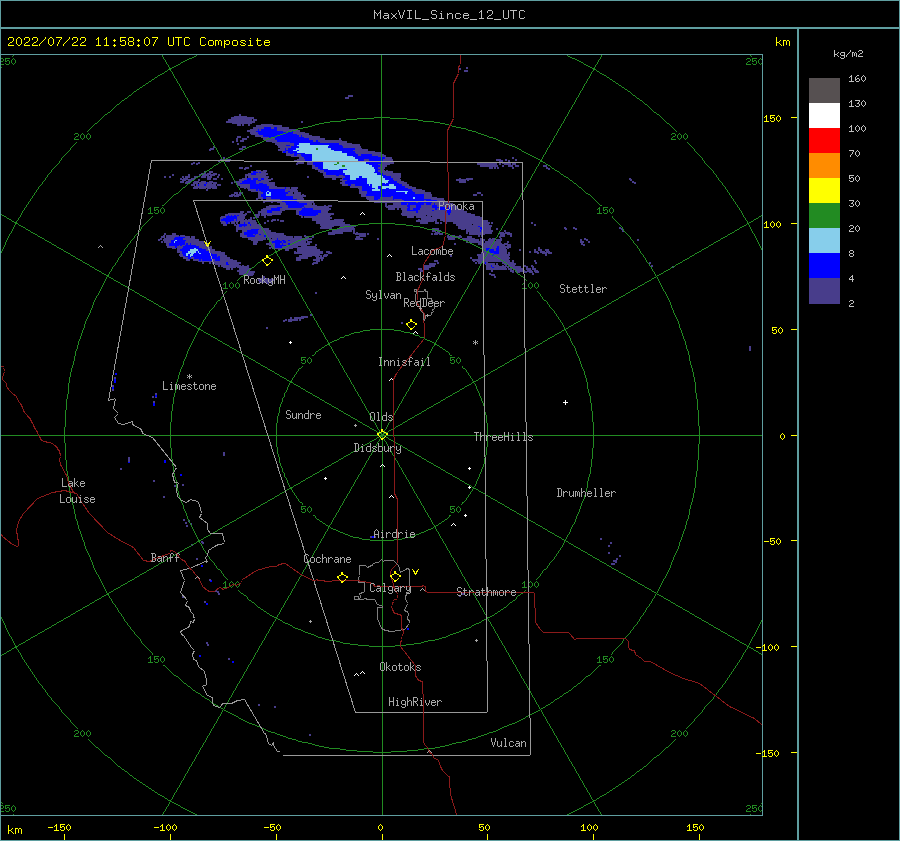This screenshot has height=841, width=900.
Task: Click the yellow diamond marker near RockyMH
Action: click(x=267, y=261)
